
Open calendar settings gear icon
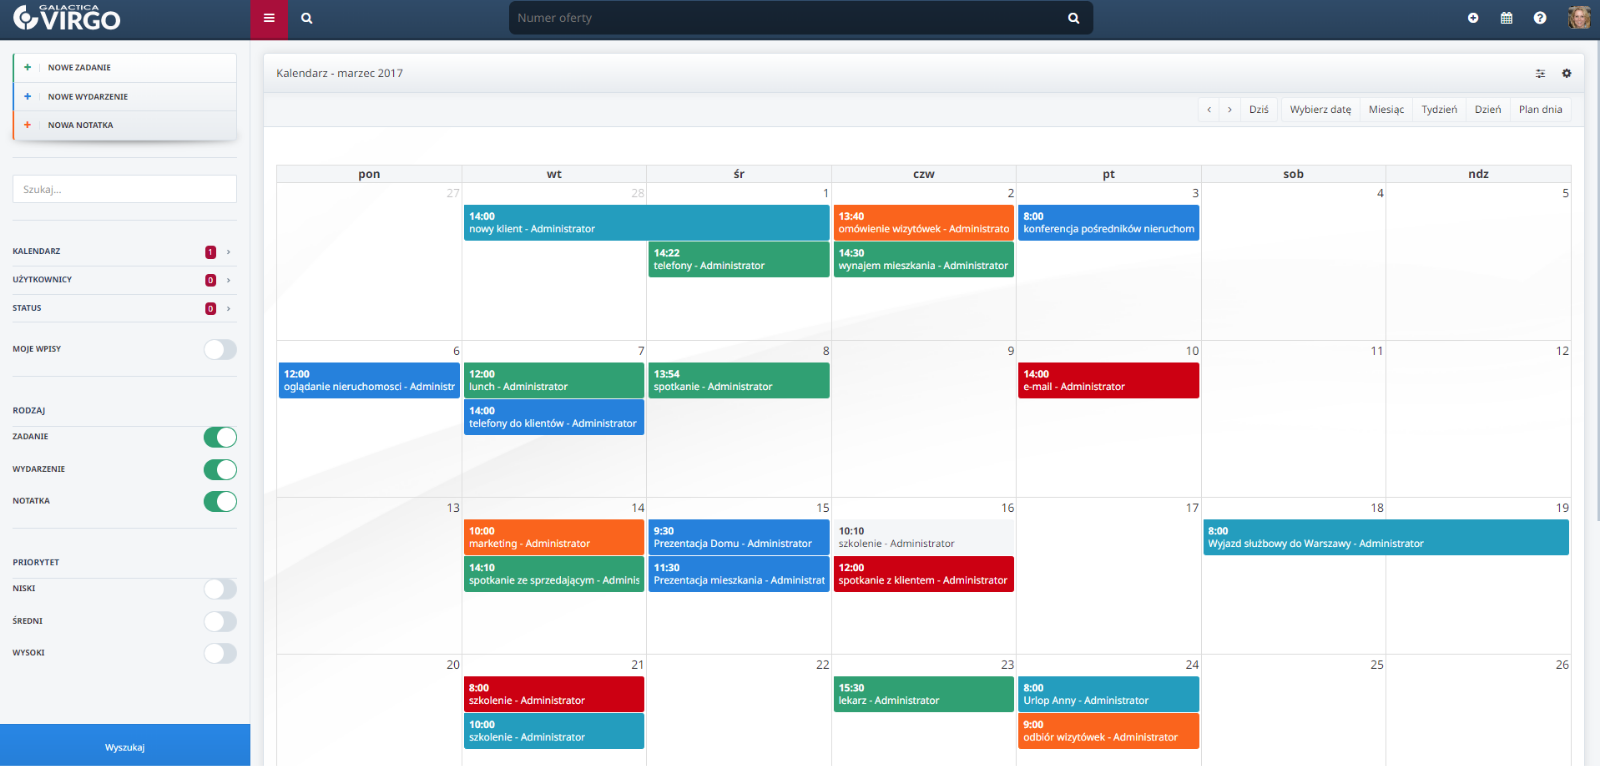pyautogui.click(x=1567, y=73)
